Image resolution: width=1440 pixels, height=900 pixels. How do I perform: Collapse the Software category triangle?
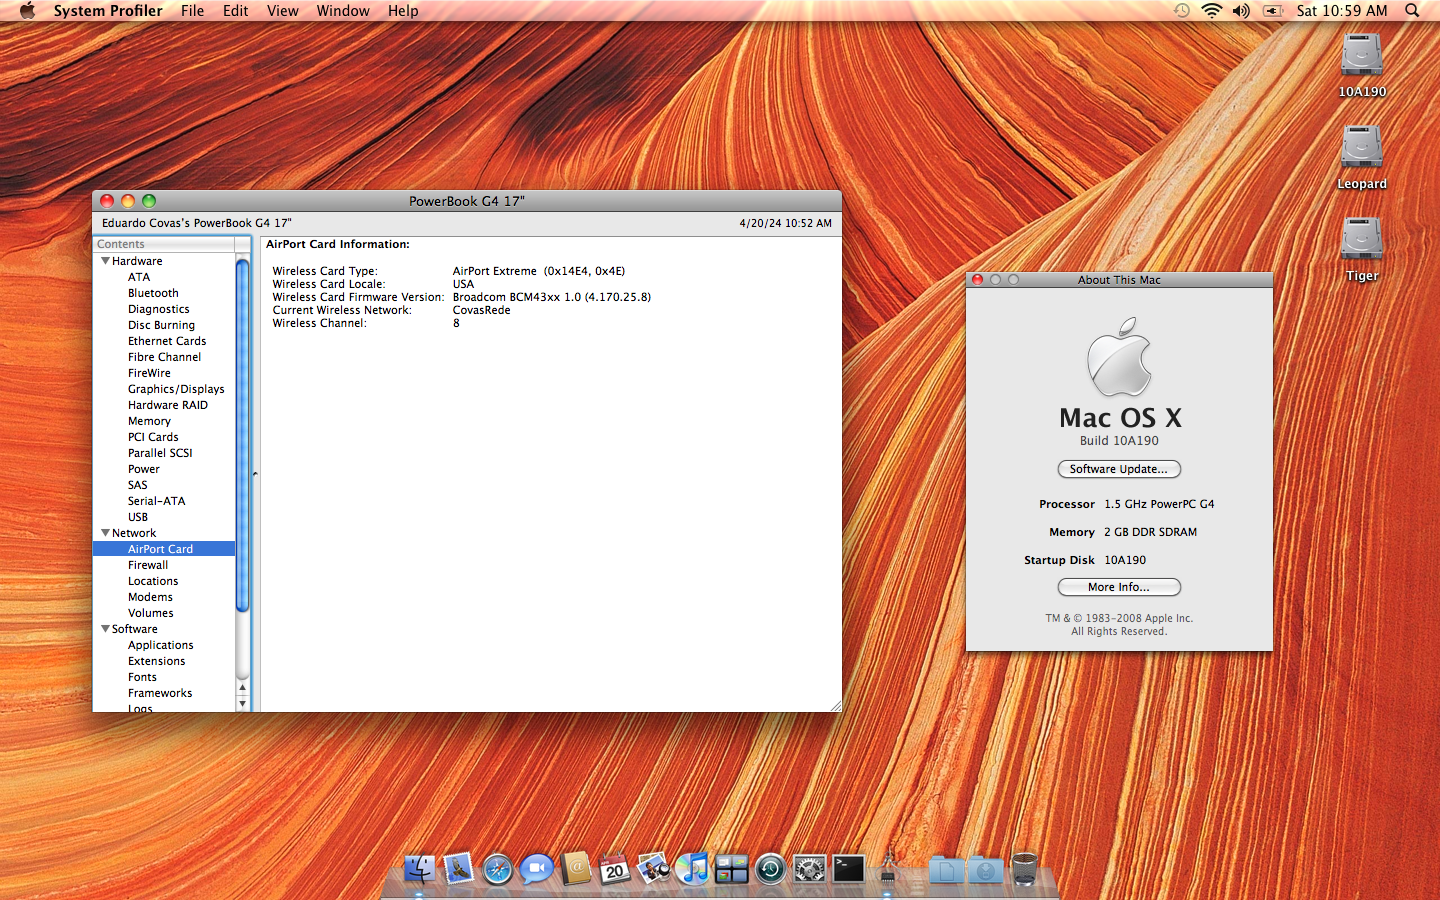[x=105, y=629]
